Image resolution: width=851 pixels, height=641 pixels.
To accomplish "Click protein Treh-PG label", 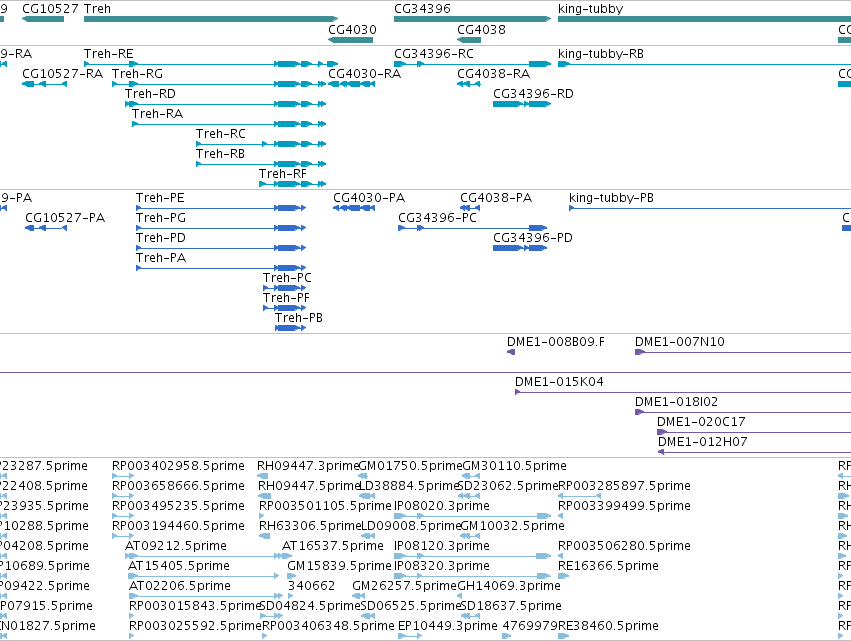I will (x=161, y=218).
